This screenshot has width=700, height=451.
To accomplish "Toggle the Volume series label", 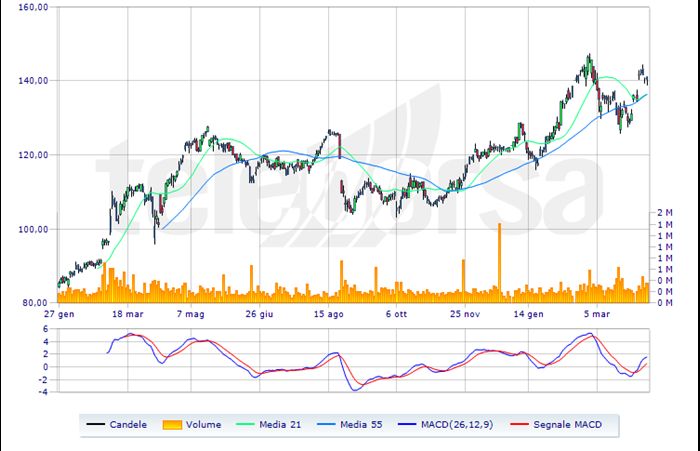I will [206, 424].
